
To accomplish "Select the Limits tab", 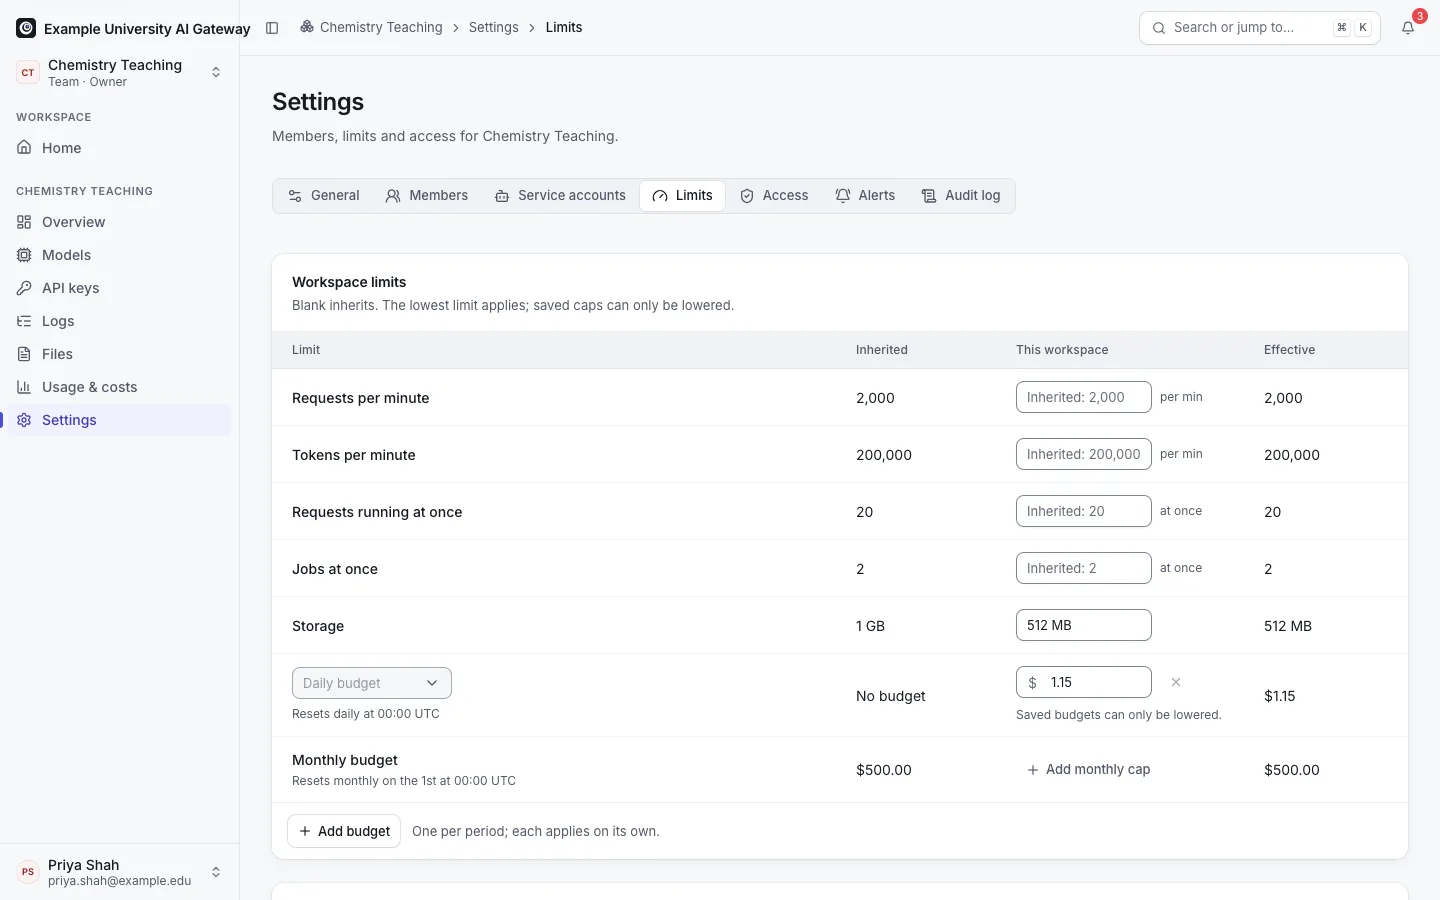I will click(683, 196).
